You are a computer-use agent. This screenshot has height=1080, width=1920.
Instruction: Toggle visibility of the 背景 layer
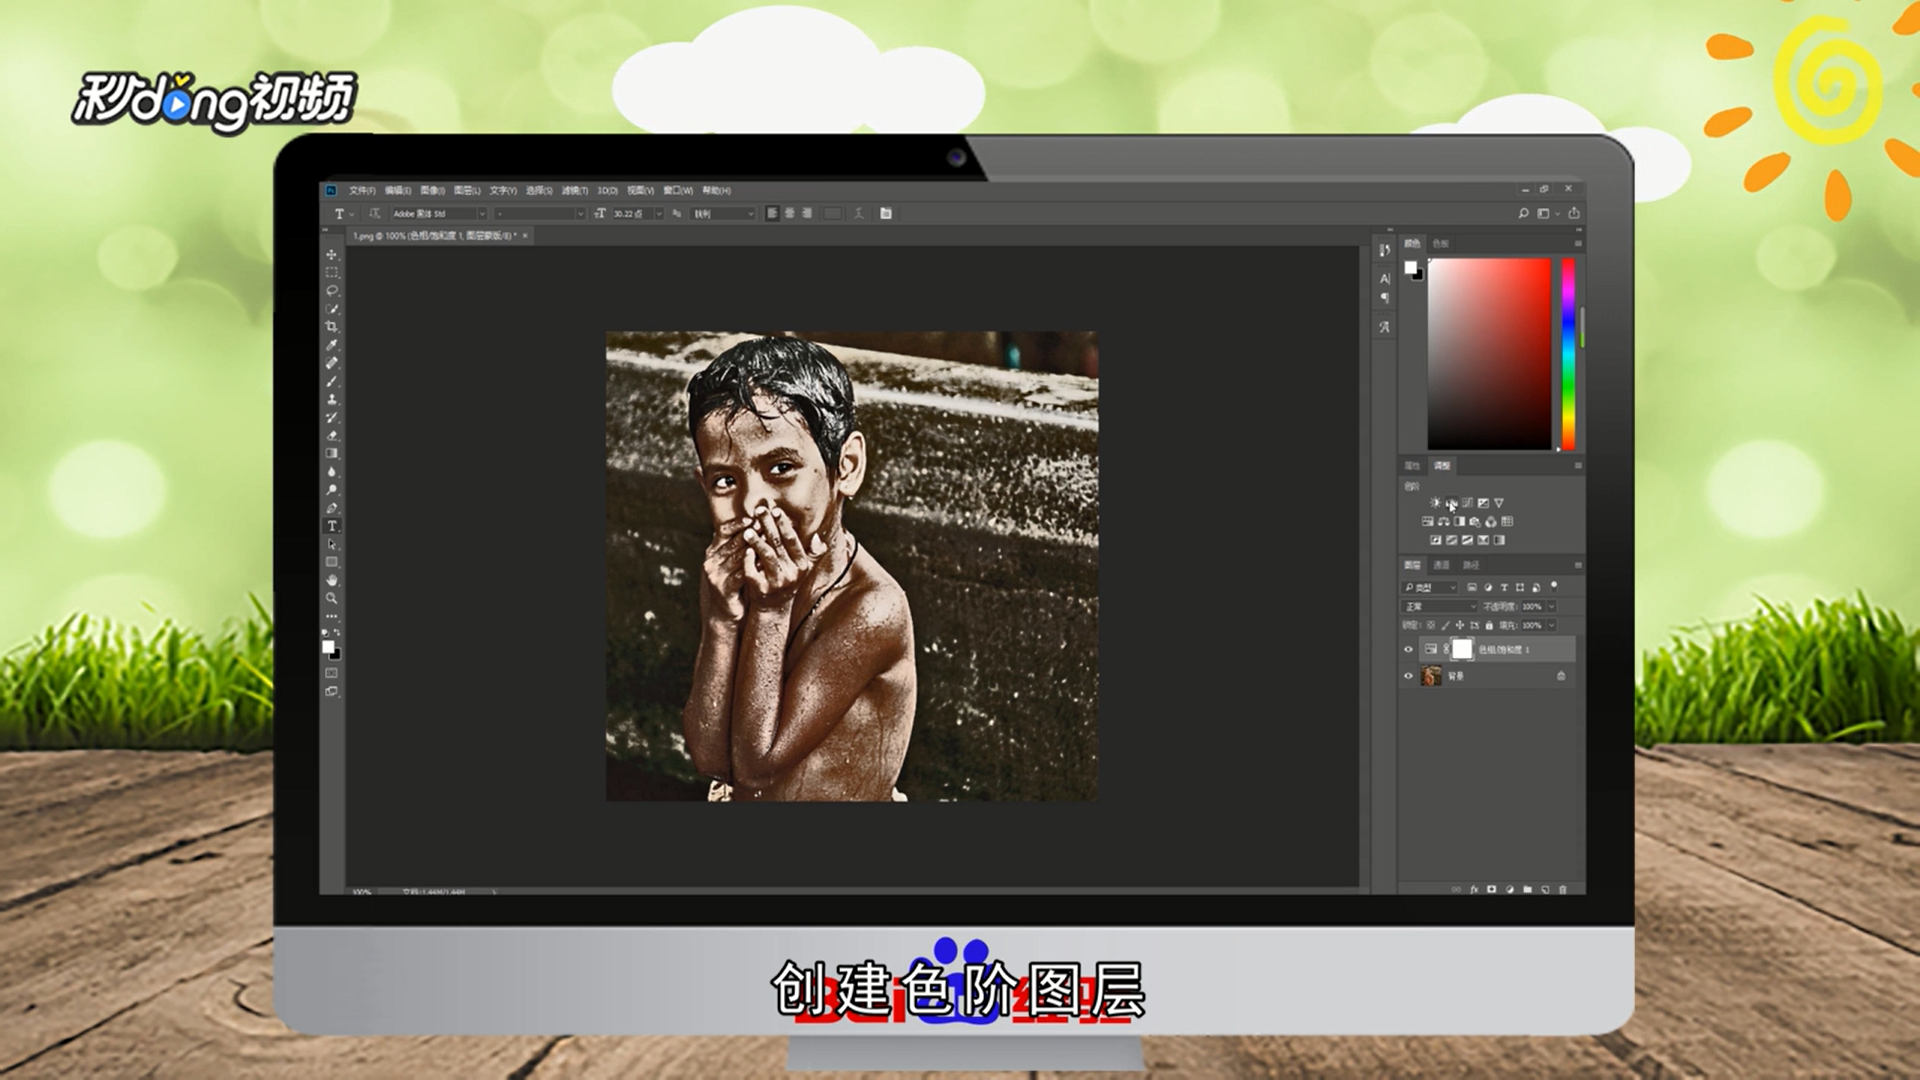(1409, 676)
